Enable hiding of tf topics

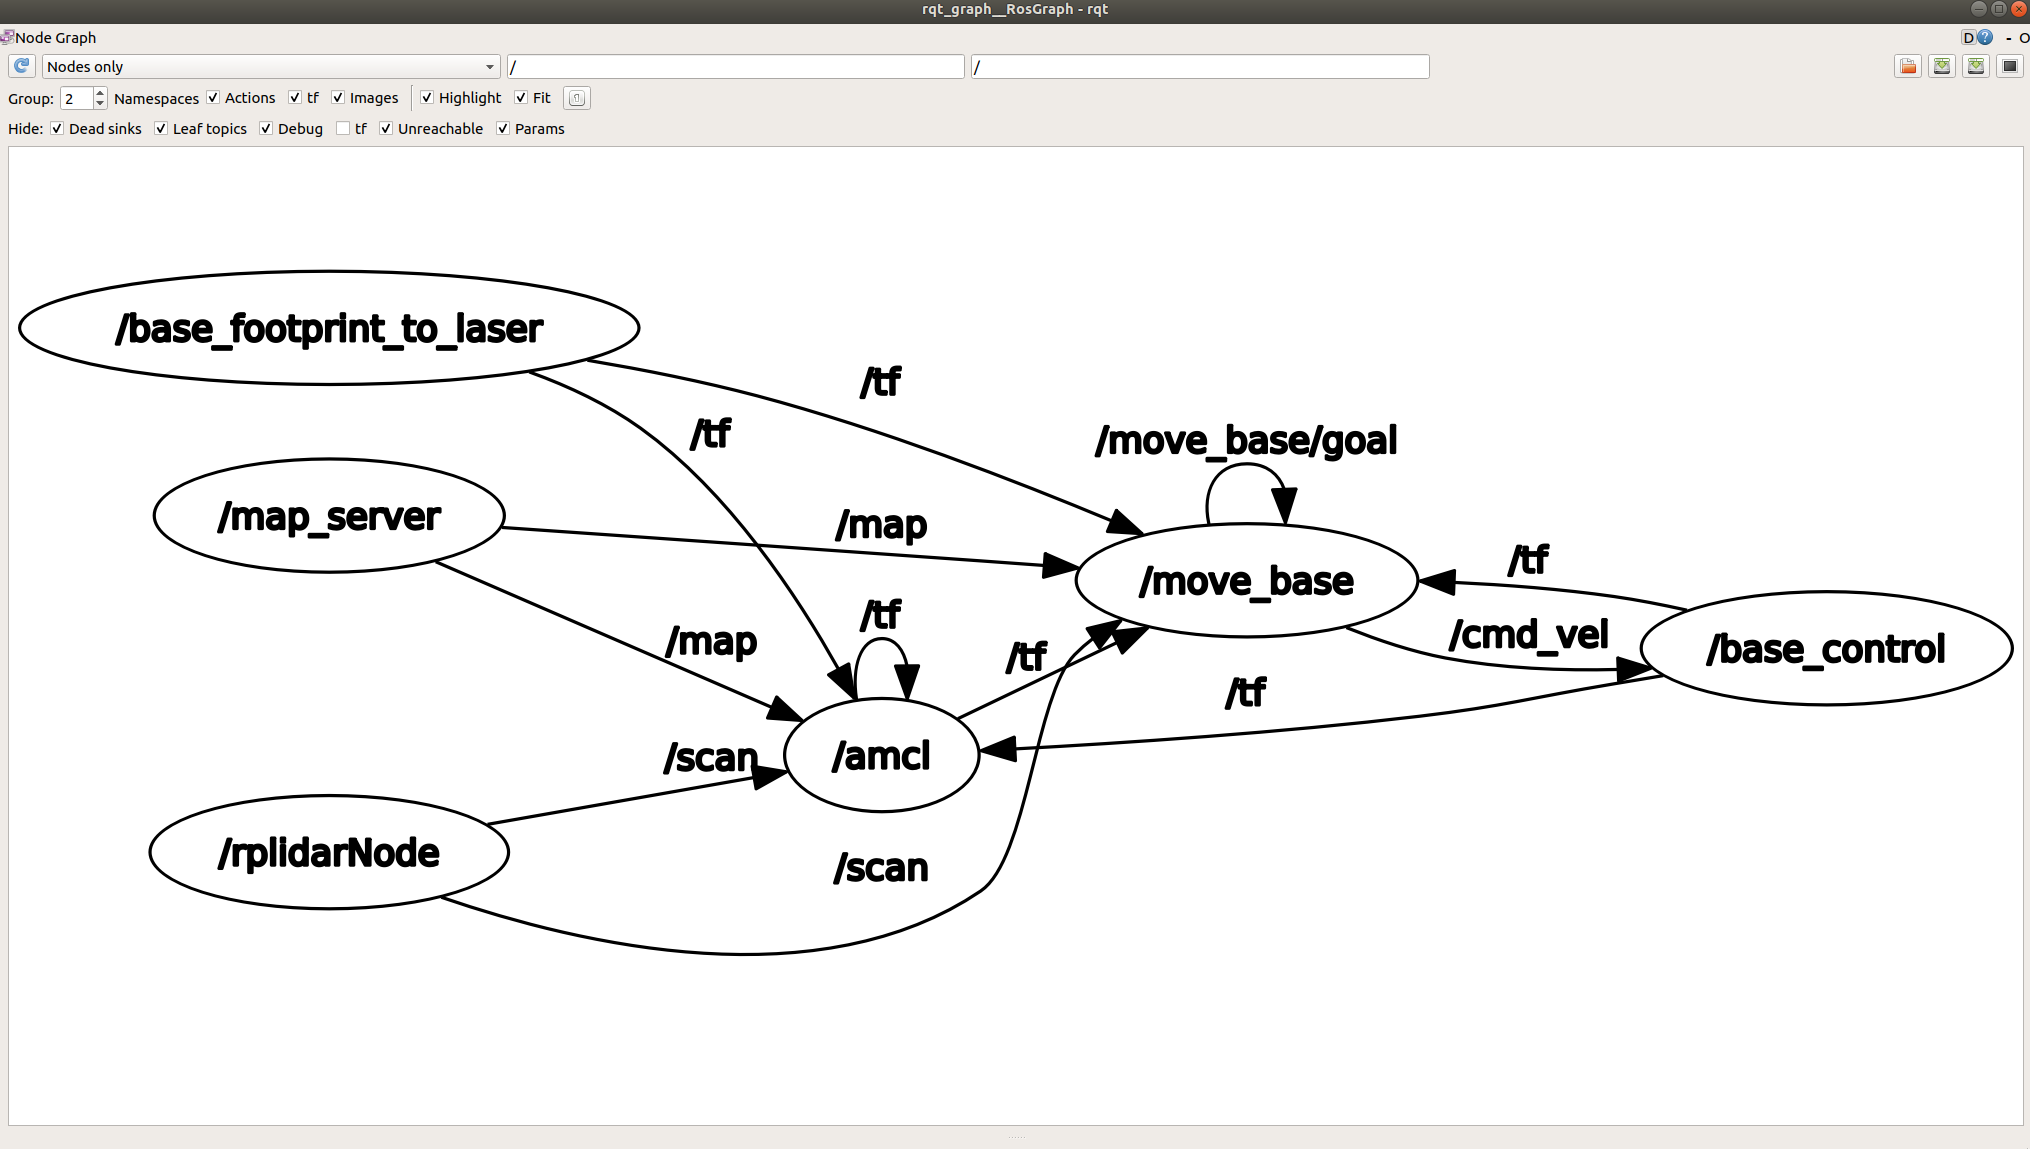pyautogui.click(x=343, y=129)
